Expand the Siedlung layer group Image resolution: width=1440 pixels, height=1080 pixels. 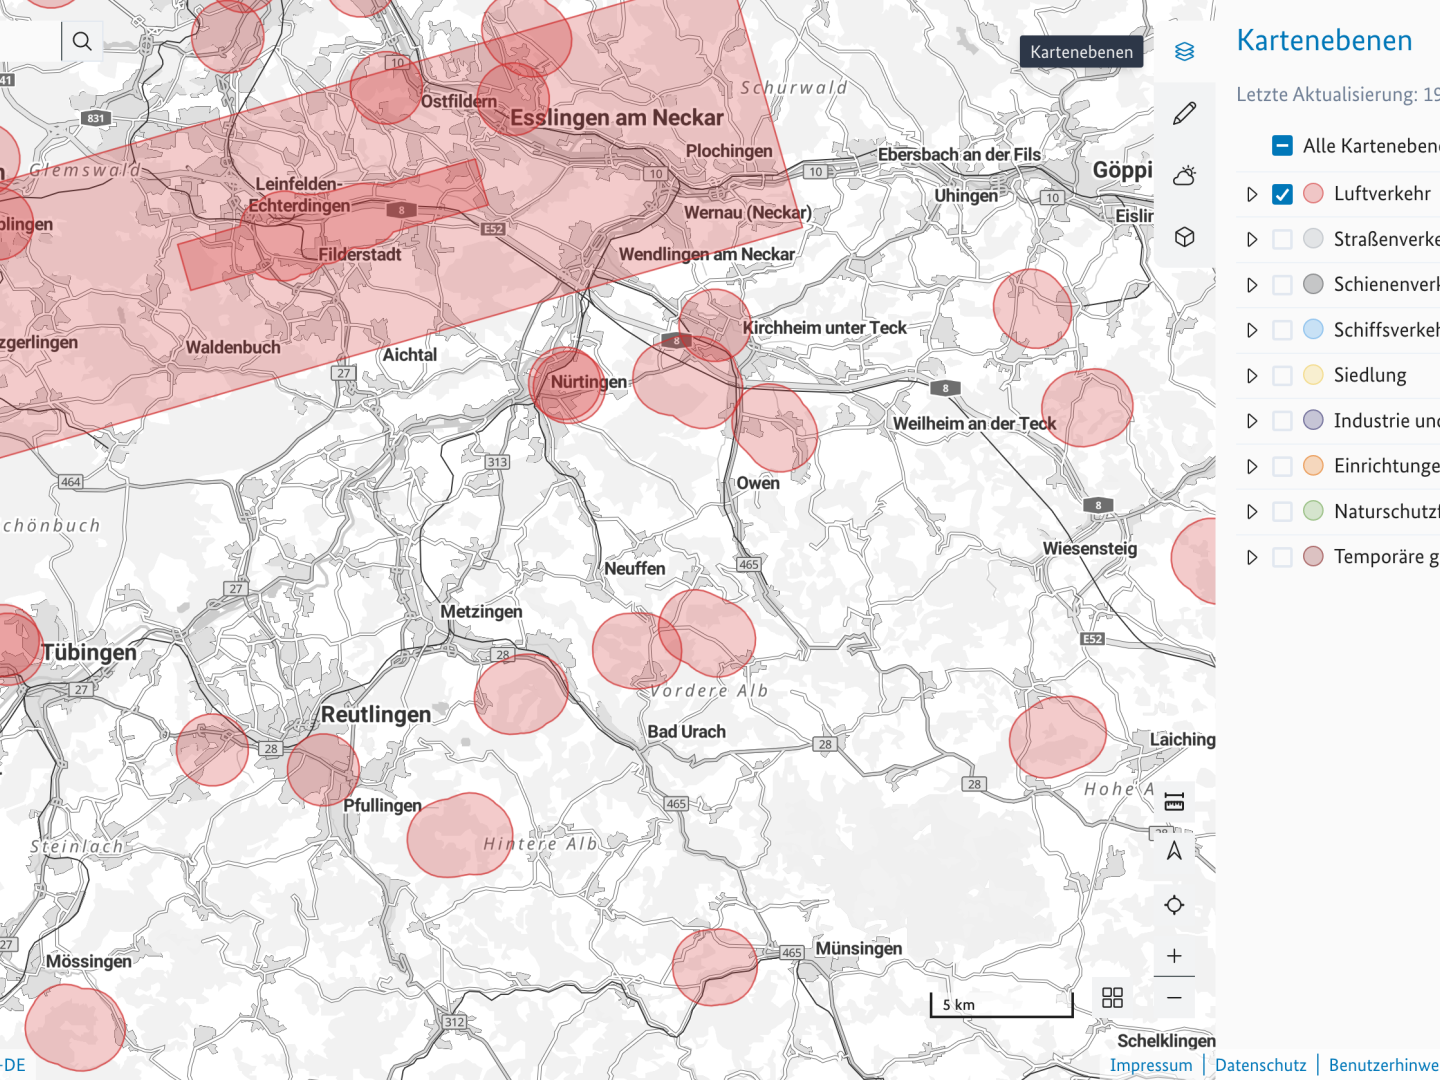(x=1252, y=376)
